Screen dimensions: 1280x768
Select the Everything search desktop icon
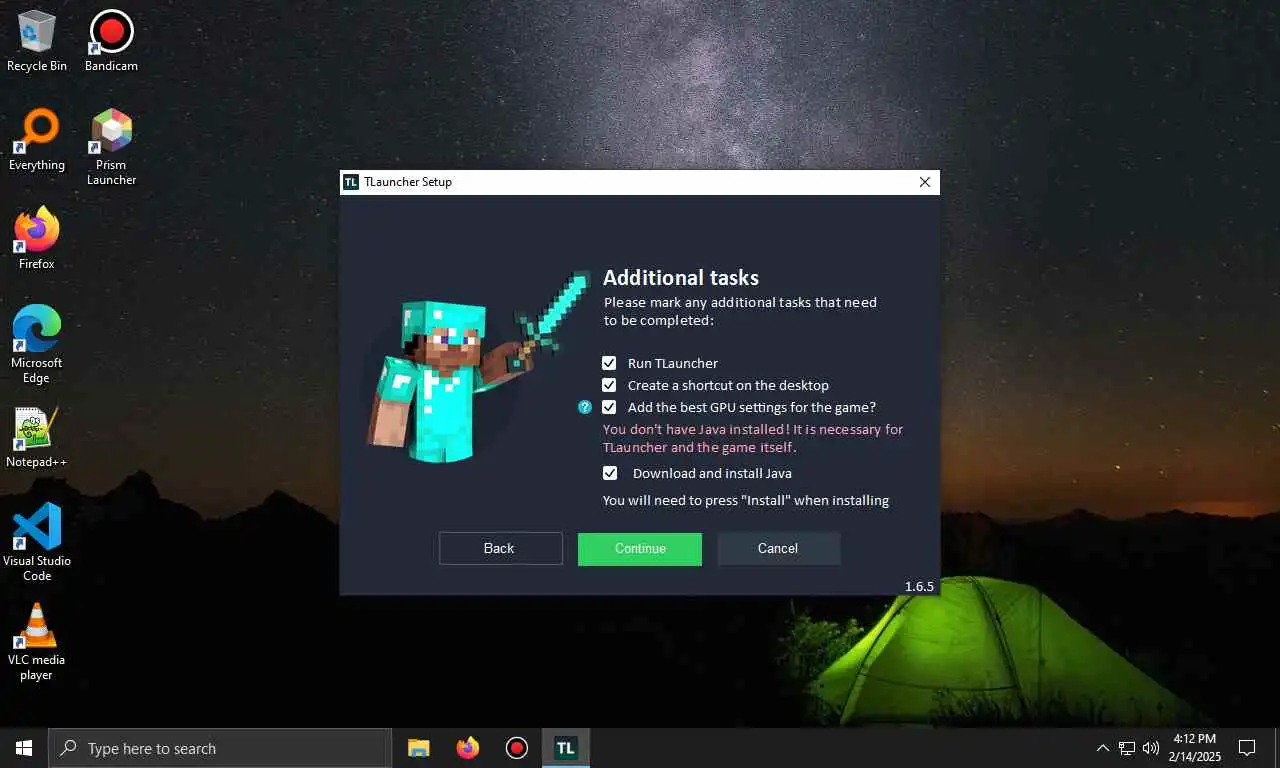coord(37,140)
